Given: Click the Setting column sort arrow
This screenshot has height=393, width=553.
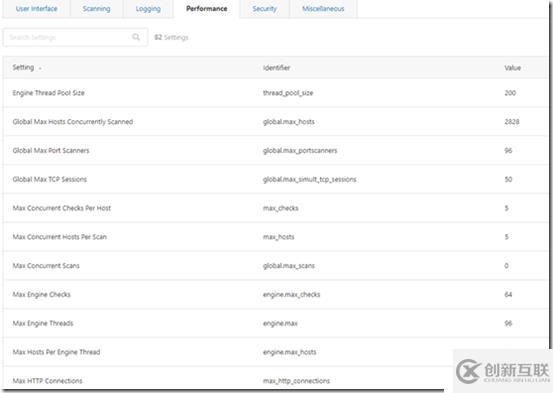Looking at the screenshot, I should (40, 68).
